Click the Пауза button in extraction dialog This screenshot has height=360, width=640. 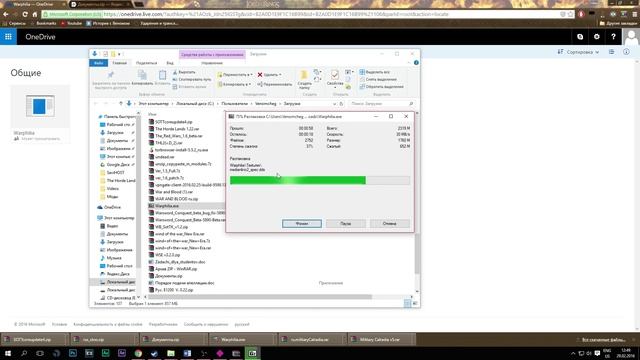pos(345,224)
